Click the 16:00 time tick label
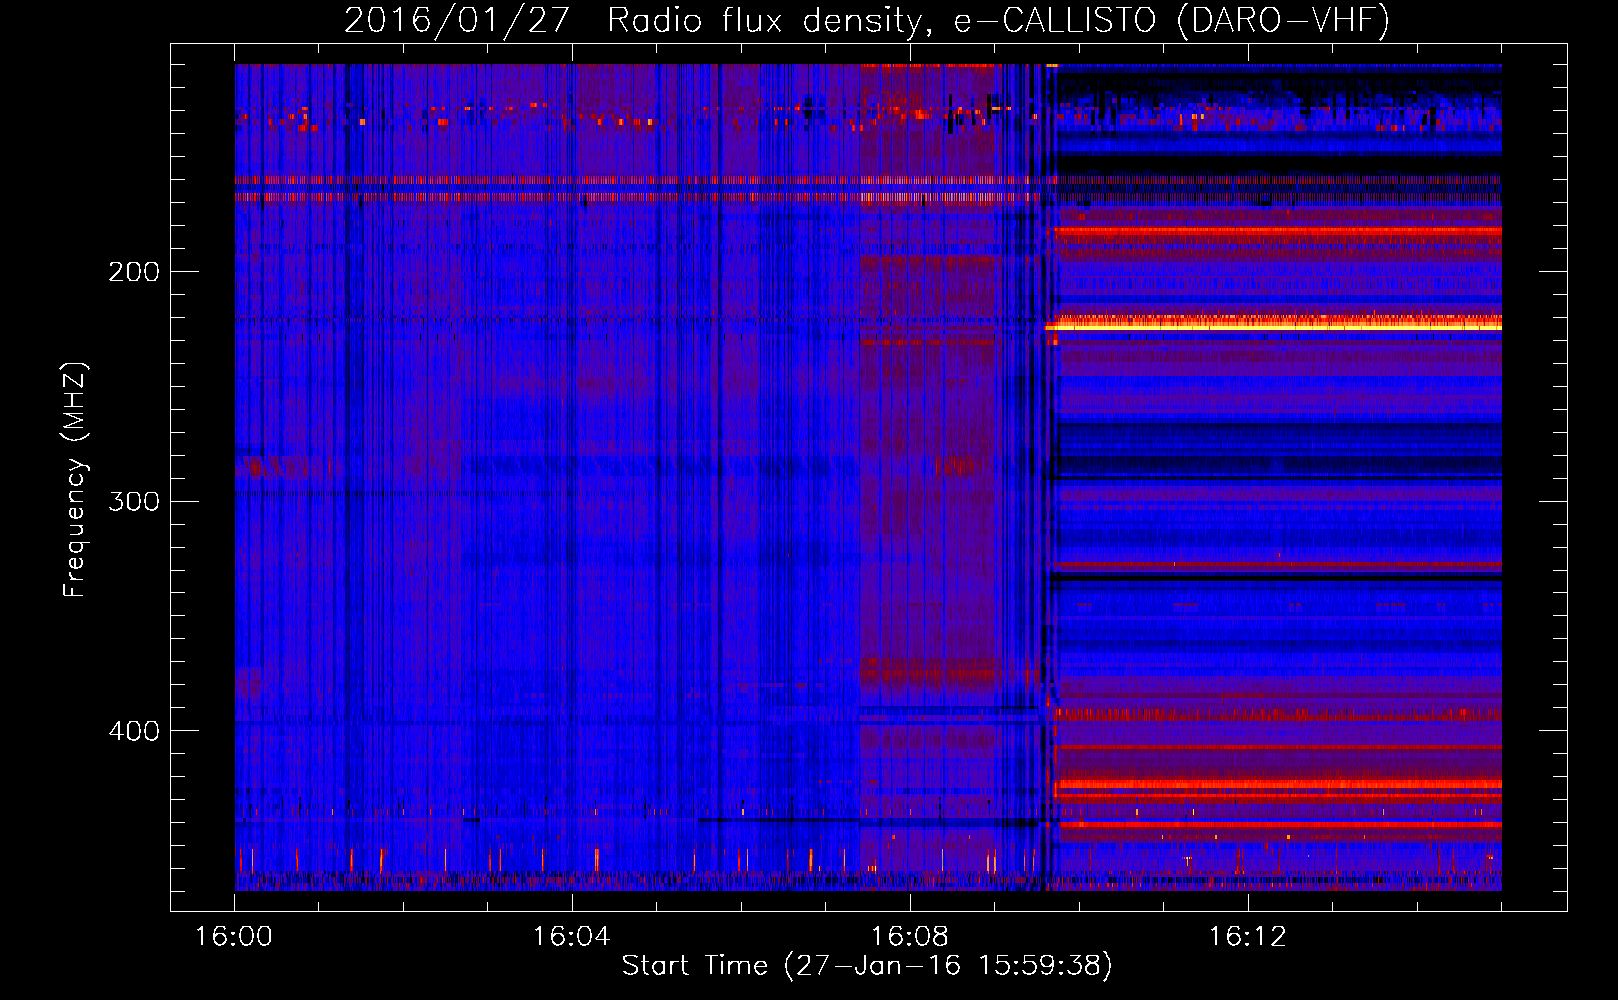The height and width of the screenshot is (1000, 1618). click(233, 937)
